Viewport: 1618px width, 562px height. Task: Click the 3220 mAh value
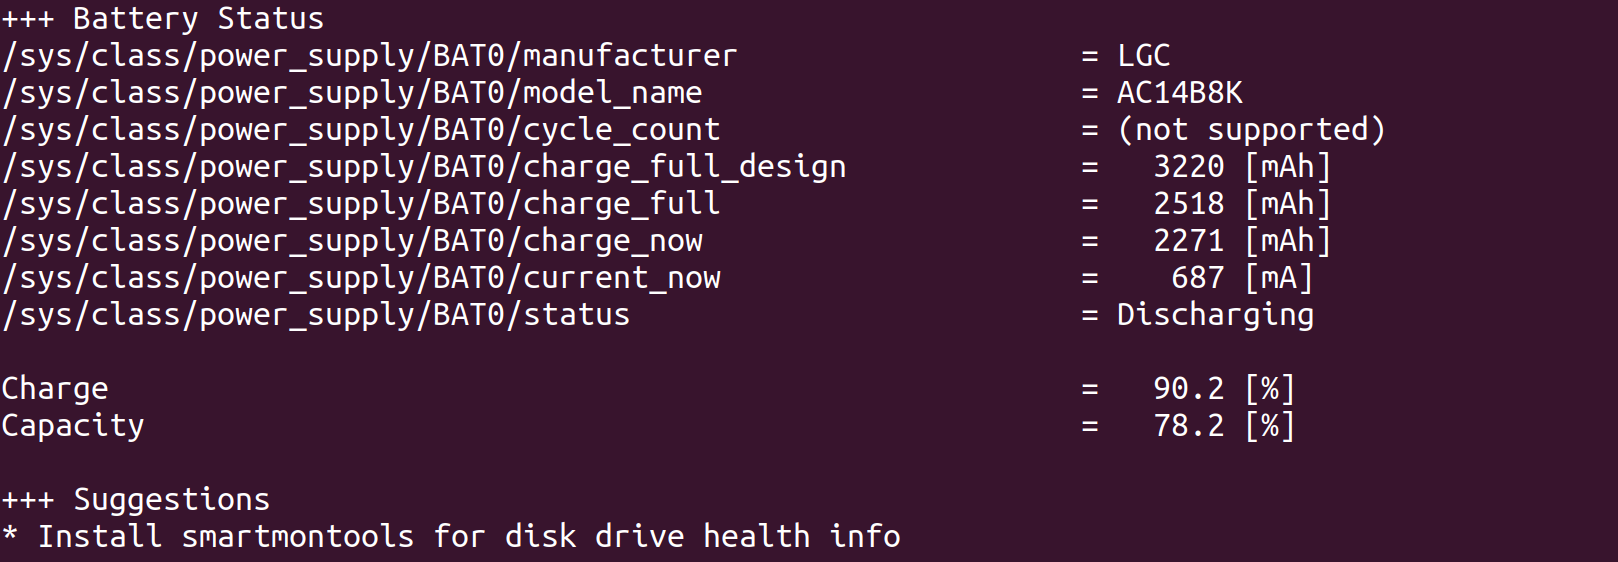tap(1242, 167)
